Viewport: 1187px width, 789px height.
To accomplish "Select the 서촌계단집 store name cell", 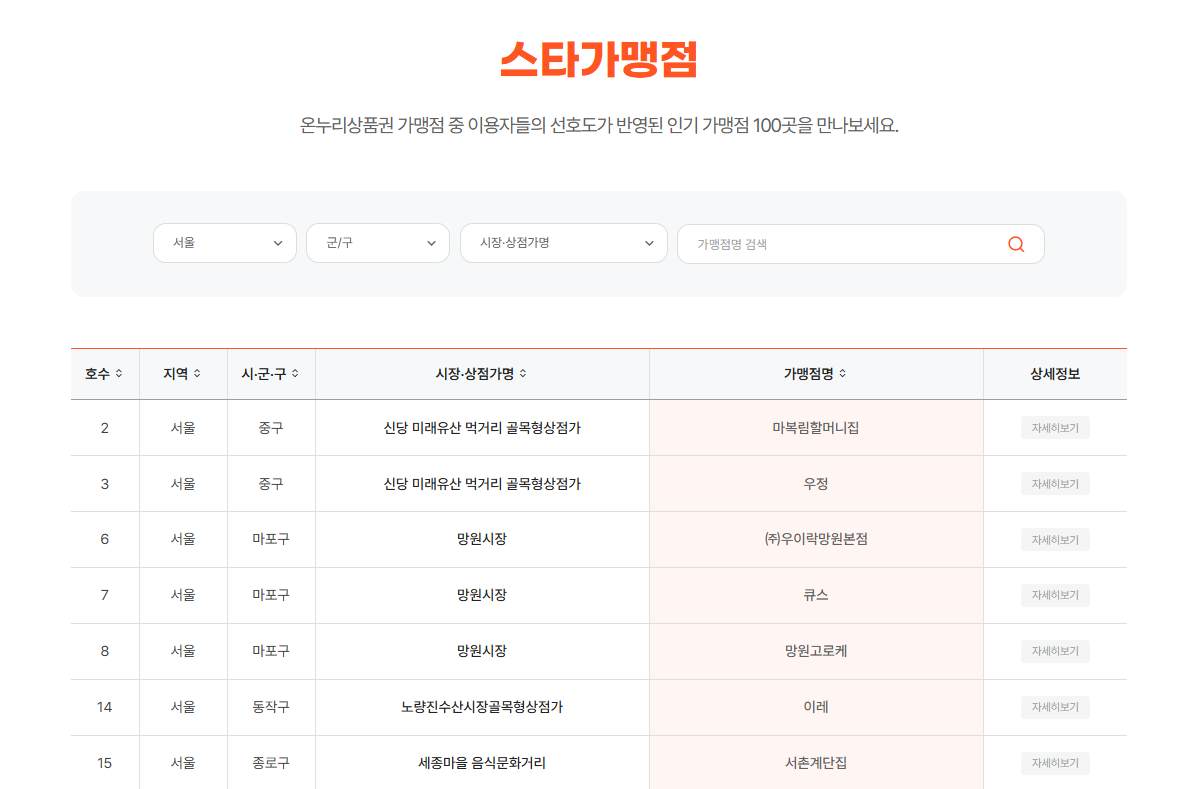I will 815,762.
